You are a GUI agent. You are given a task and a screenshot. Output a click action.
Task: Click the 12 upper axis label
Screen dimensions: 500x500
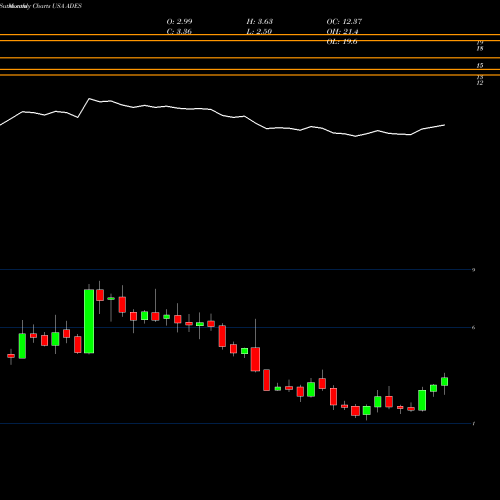pos(480,83)
